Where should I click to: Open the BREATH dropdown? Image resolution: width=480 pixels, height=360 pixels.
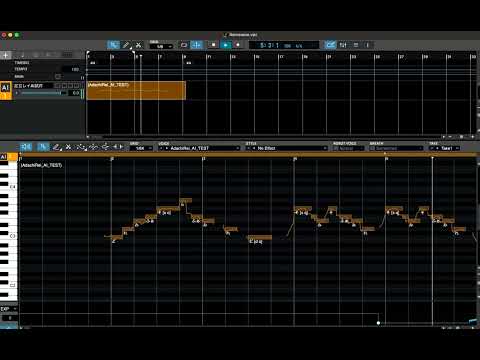(397, 148)
